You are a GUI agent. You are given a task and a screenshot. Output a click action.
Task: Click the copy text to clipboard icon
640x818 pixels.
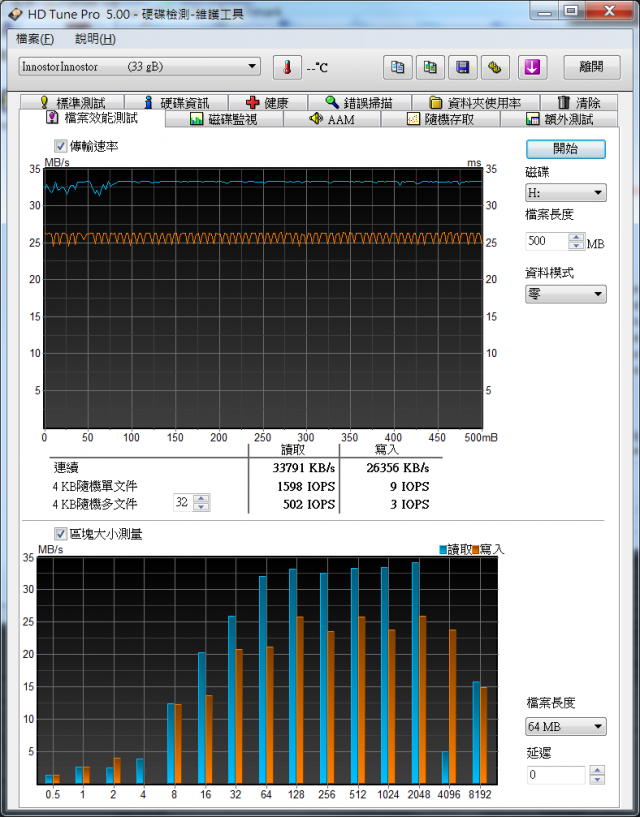397,67
